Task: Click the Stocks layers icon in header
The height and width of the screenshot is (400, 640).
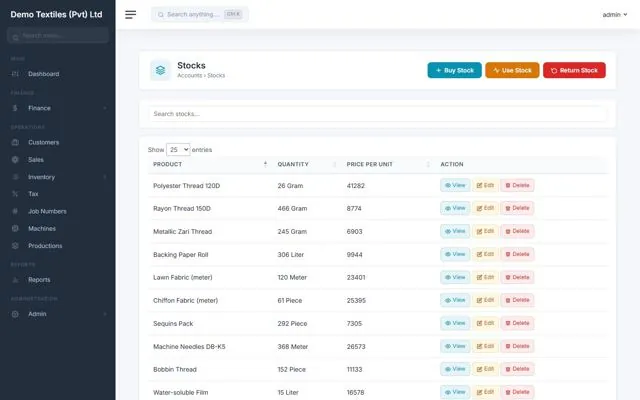Action: (160, 70)
